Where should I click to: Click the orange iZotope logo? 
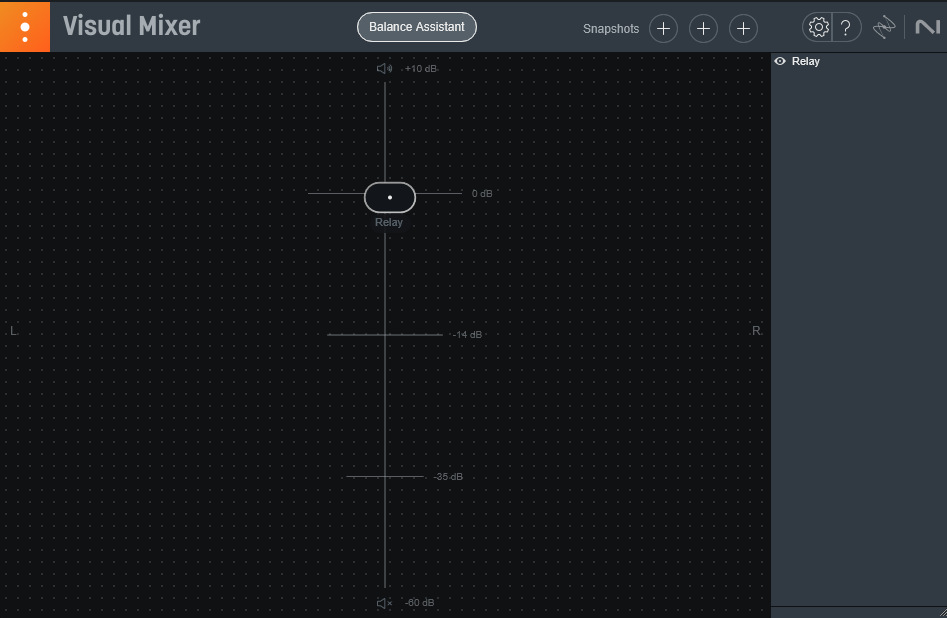(x=25, y=26)
